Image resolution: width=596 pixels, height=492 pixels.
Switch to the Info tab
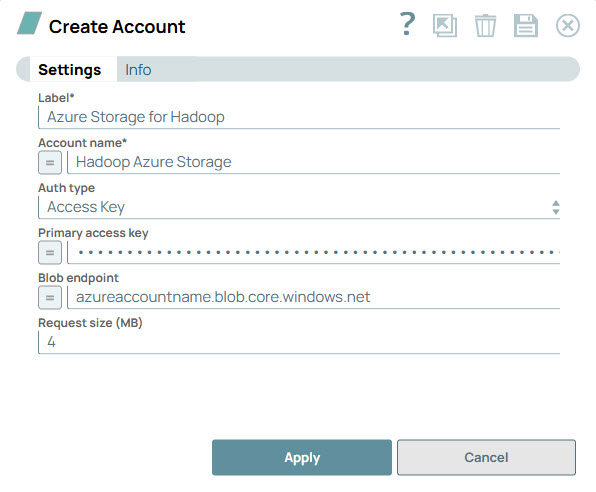tap(138, 70)
